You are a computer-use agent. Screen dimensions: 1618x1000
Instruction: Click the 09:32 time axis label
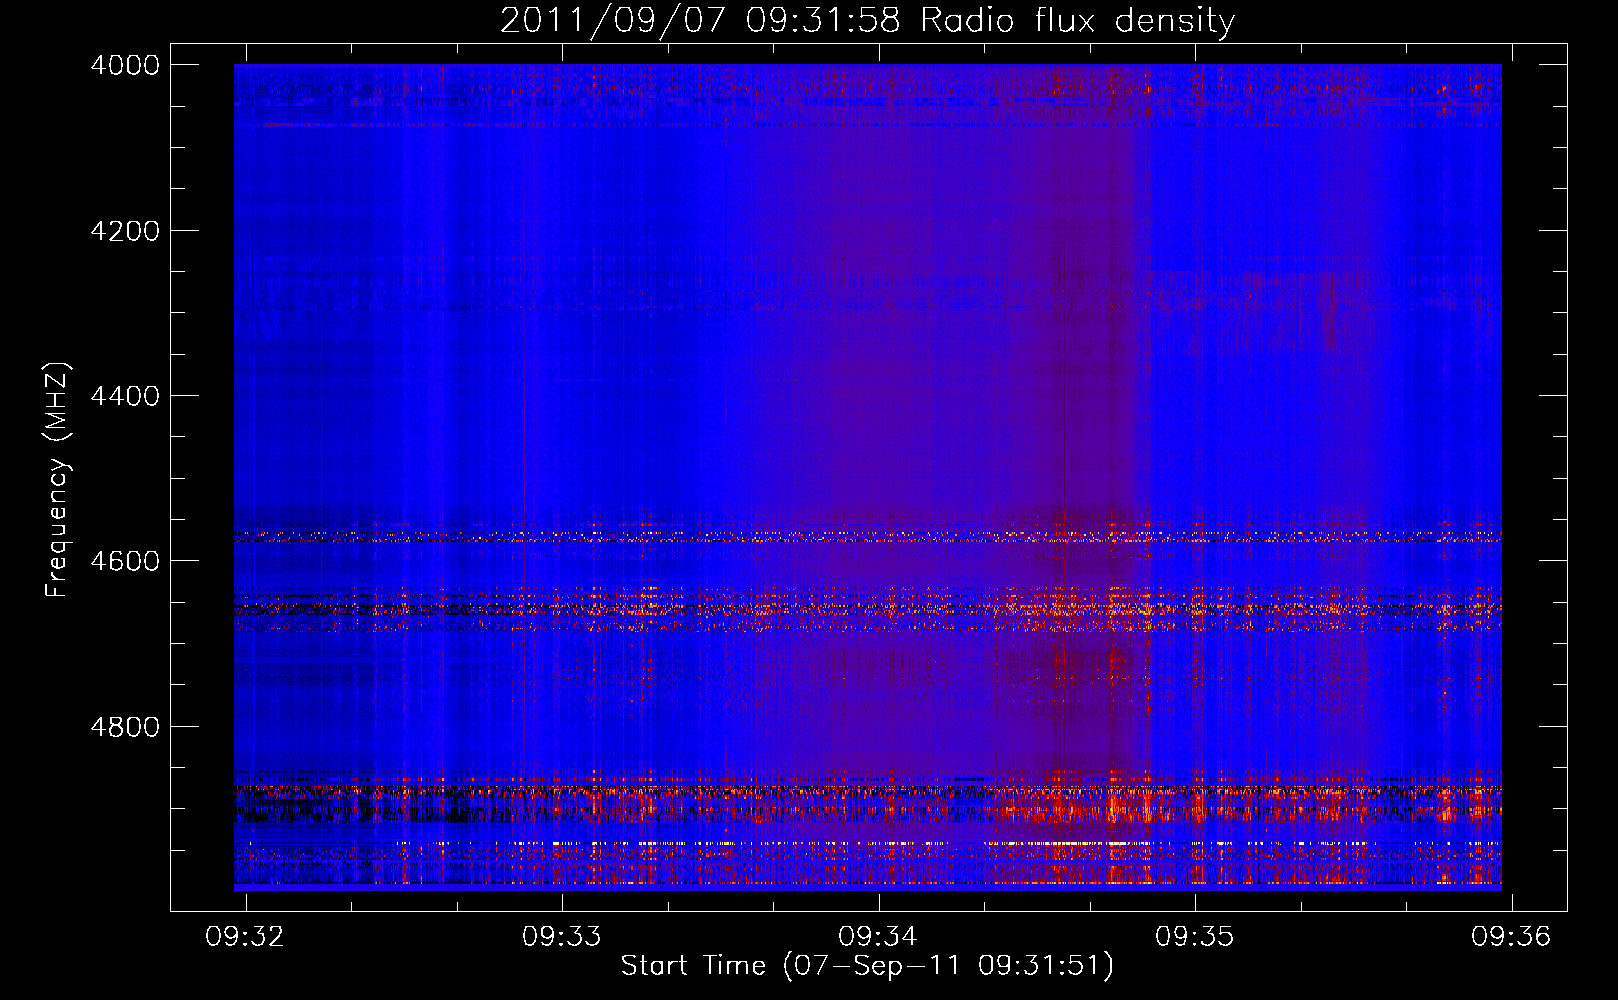(245, 937)
